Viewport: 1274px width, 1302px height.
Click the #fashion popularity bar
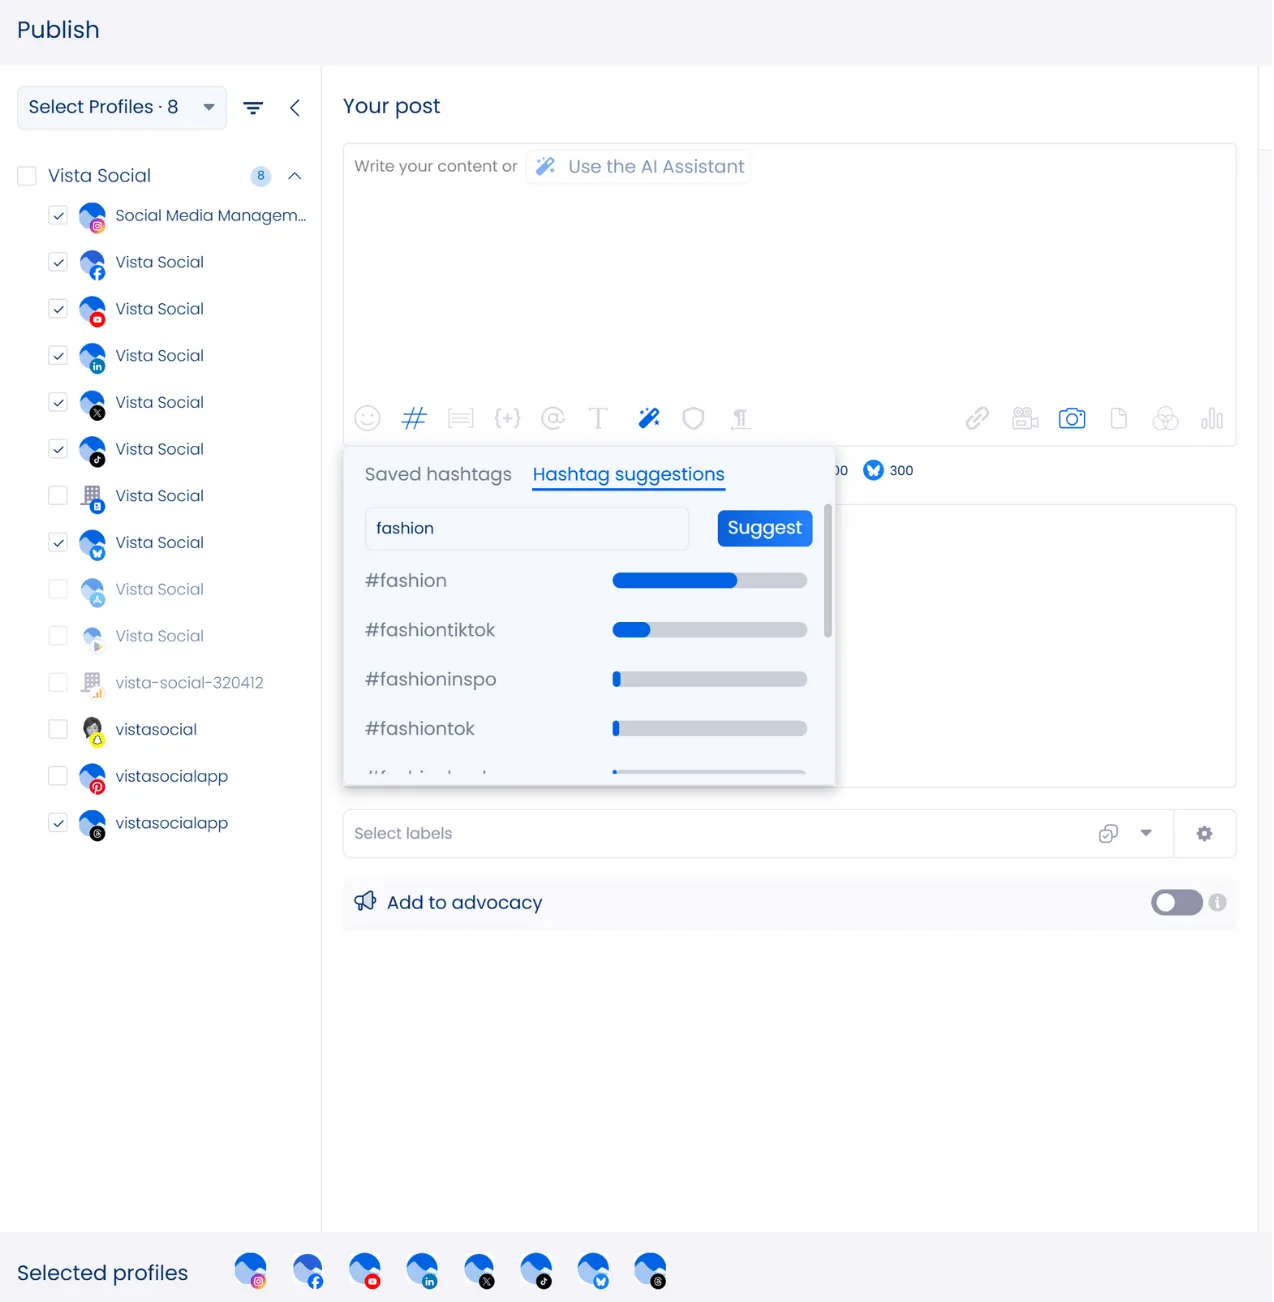(x=709, y=581)
